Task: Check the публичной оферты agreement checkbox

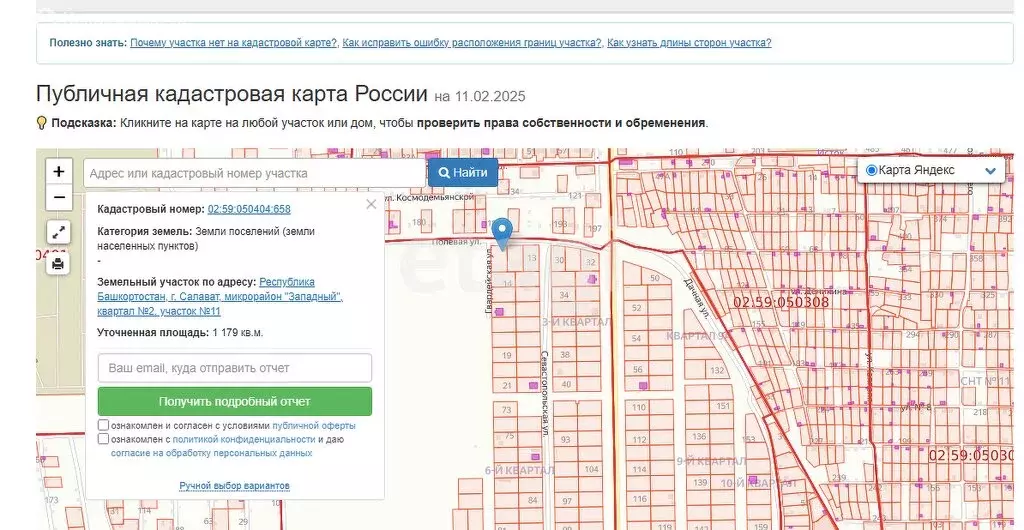Action: [103, 425]
